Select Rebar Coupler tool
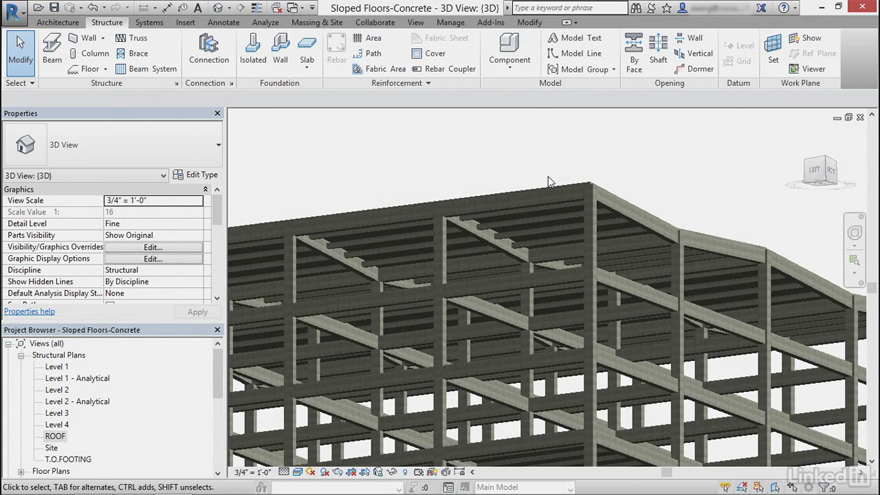This screenshot has height=495, width=880. tap(444, 69)
